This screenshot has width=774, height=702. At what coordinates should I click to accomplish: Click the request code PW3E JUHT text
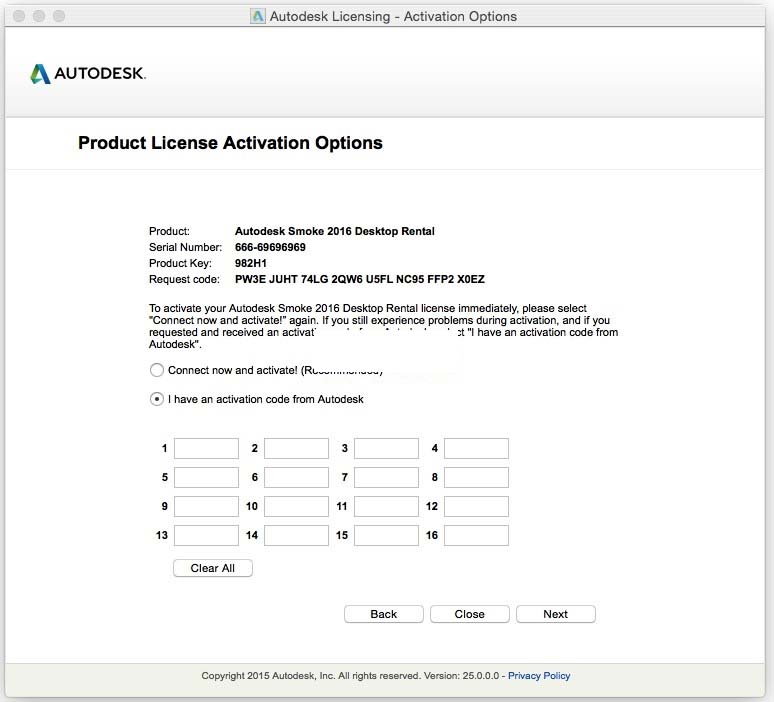360,279
